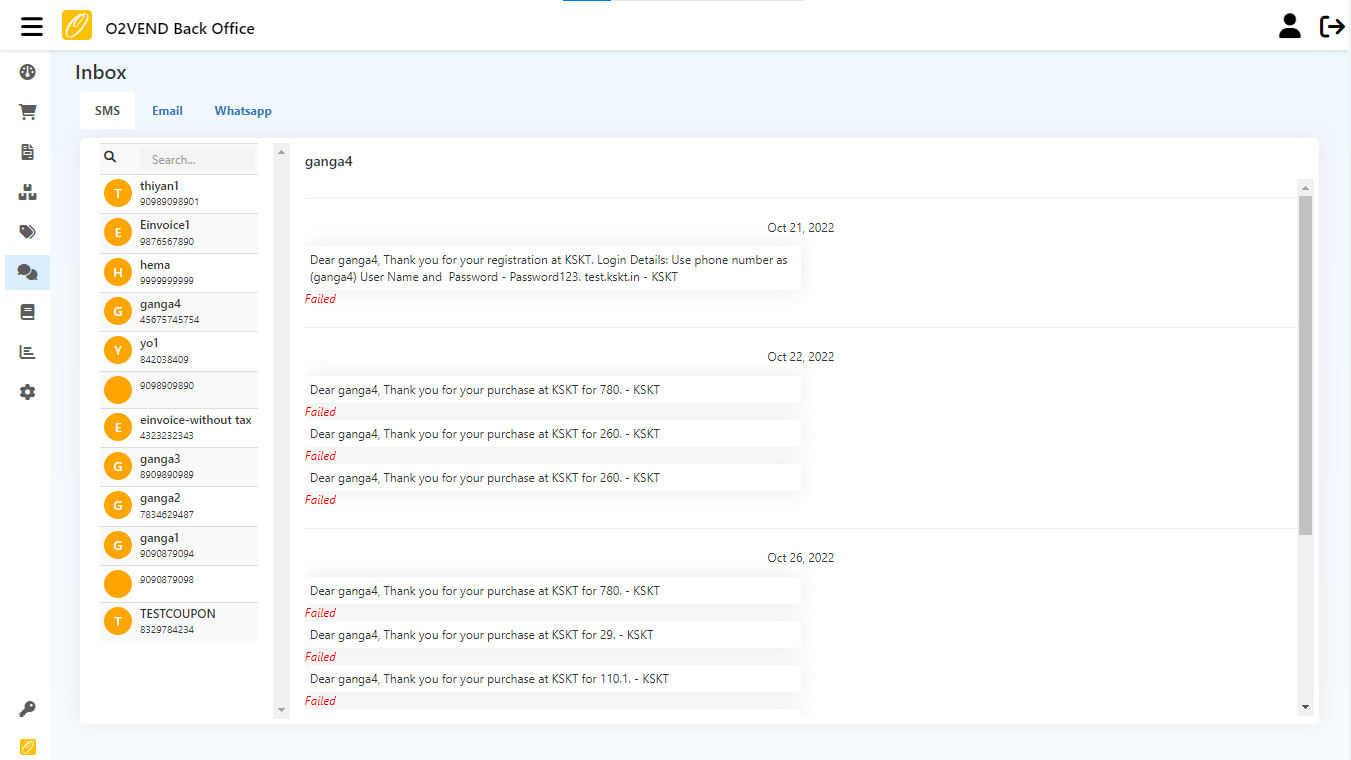Click the message pane scroll down arrow
This screenshot has width=1351, height=760.
pos(1305,707)
